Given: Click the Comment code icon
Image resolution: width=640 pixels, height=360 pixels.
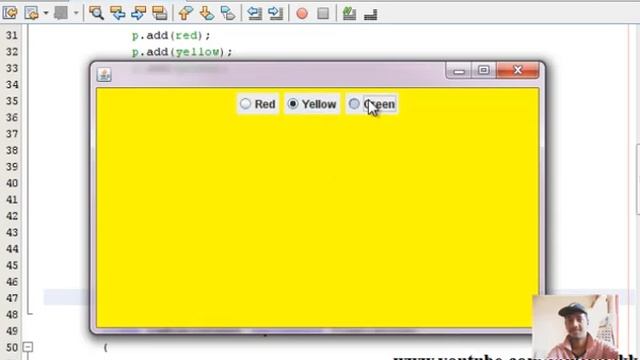Looking at the screenshot, I should tap(349, 13).
